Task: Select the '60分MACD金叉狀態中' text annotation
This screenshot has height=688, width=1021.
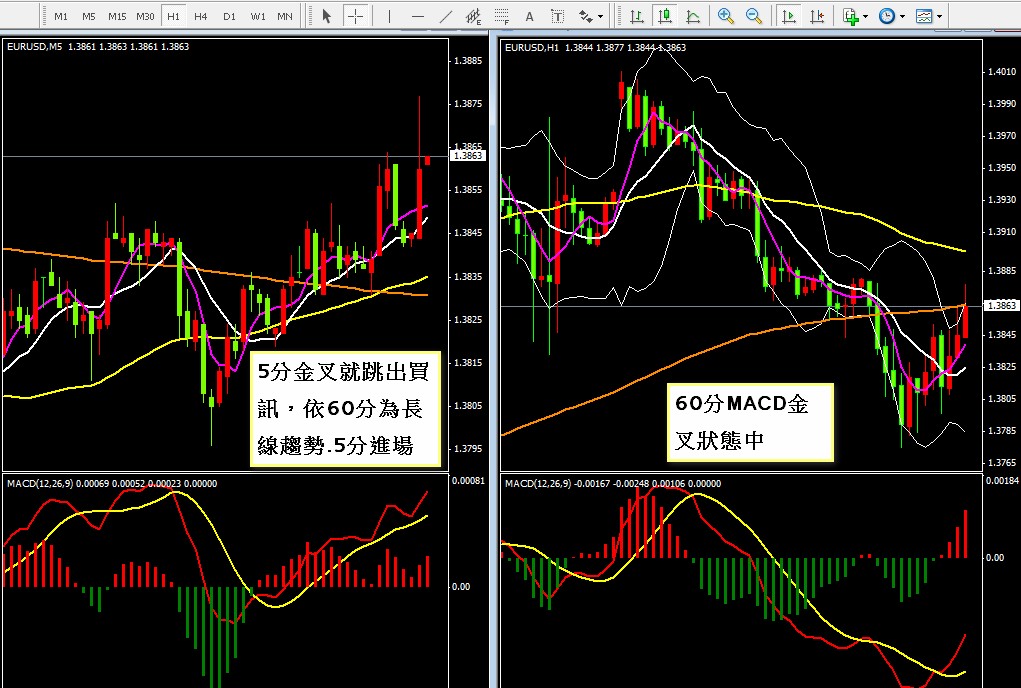Action: pos(750,421)
